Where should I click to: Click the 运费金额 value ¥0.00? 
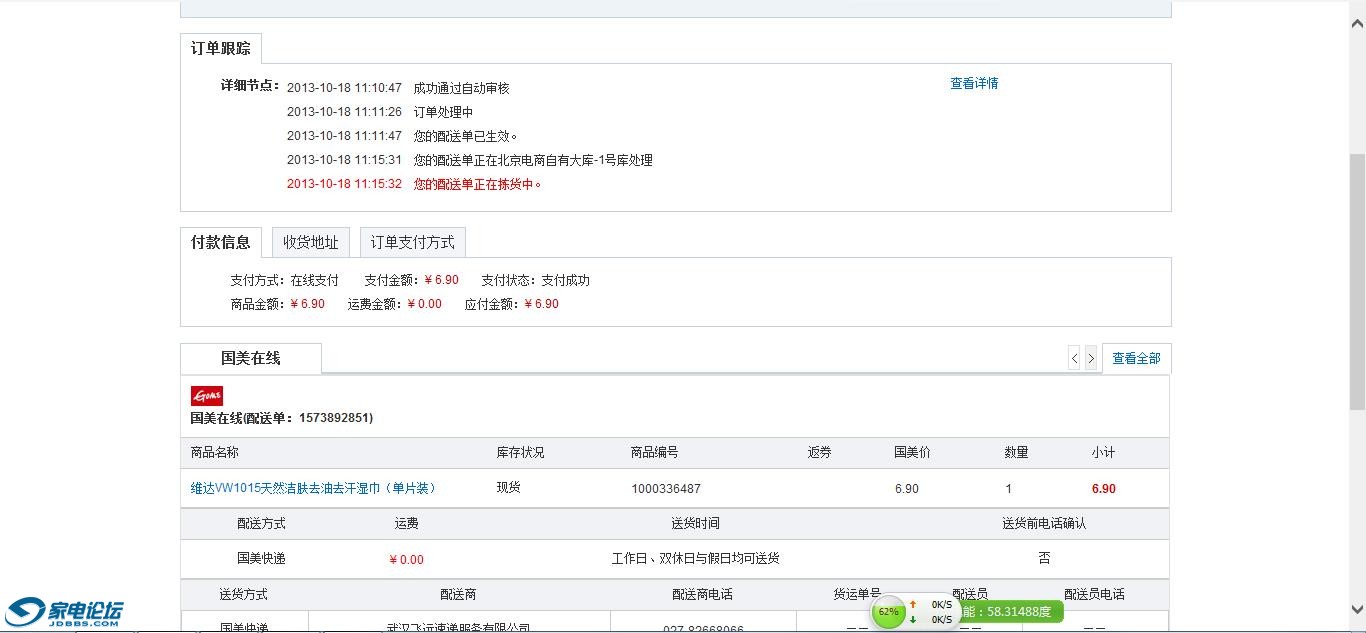click(425, 304)
